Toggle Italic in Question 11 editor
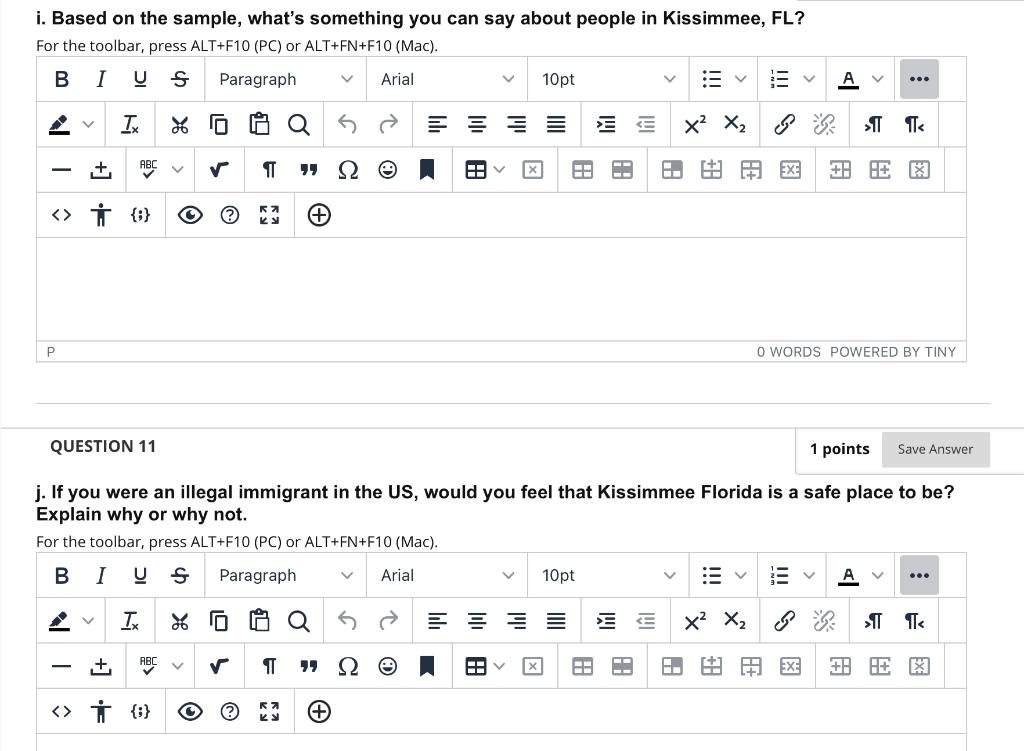Image resolution: width=1024 pixels, height=751 pixels. coord(101,575)
